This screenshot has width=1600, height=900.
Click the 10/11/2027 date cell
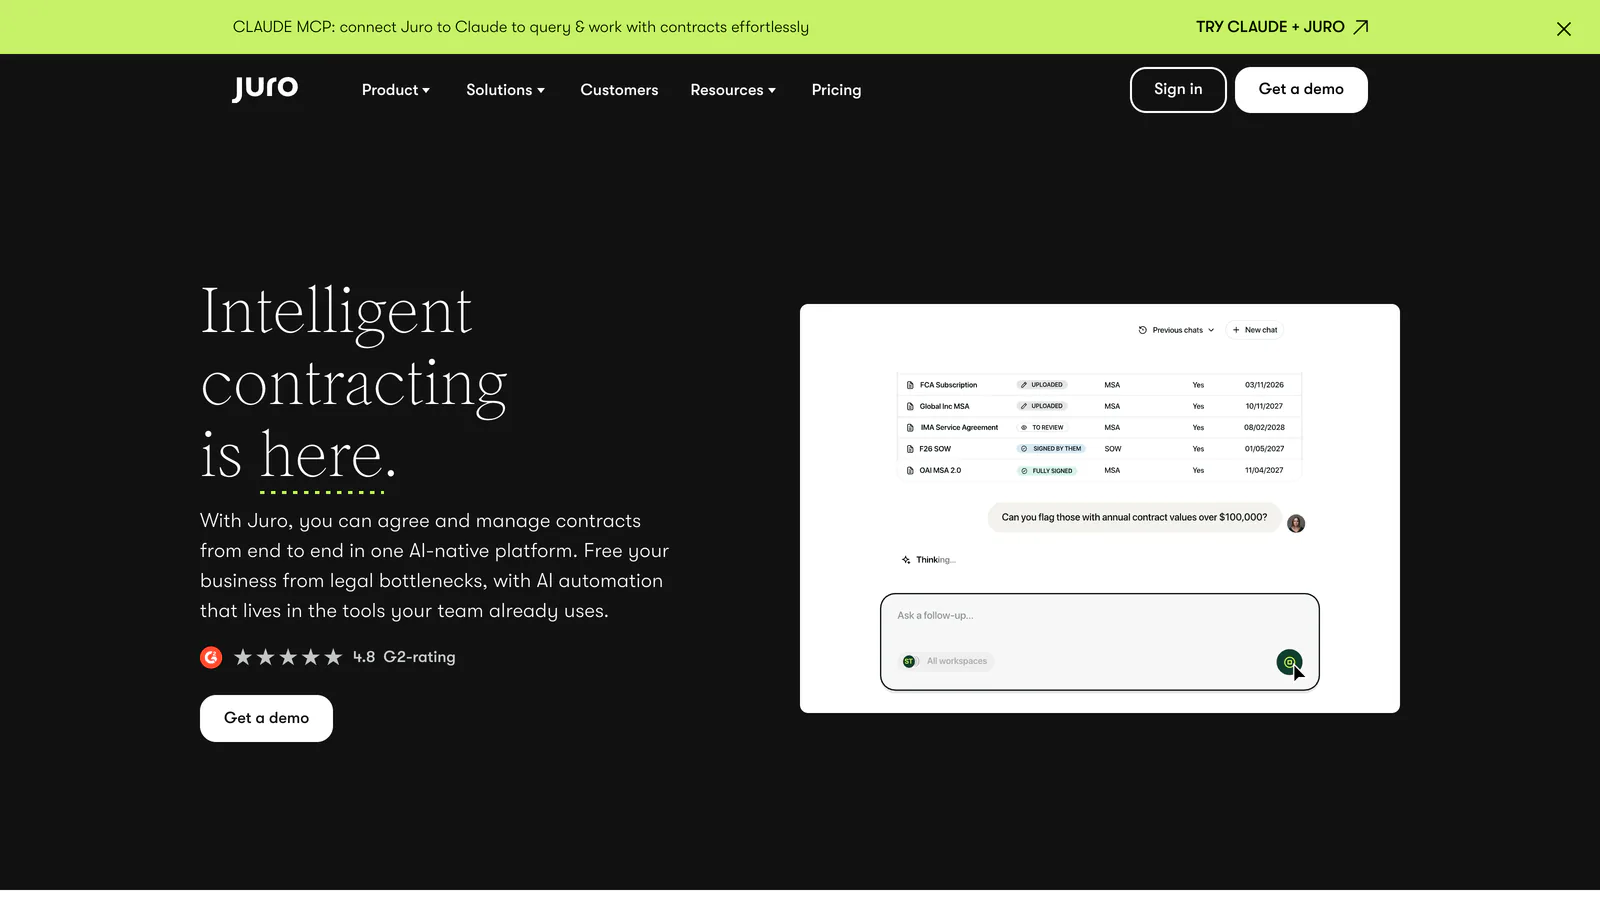[x=1264, y=406]
